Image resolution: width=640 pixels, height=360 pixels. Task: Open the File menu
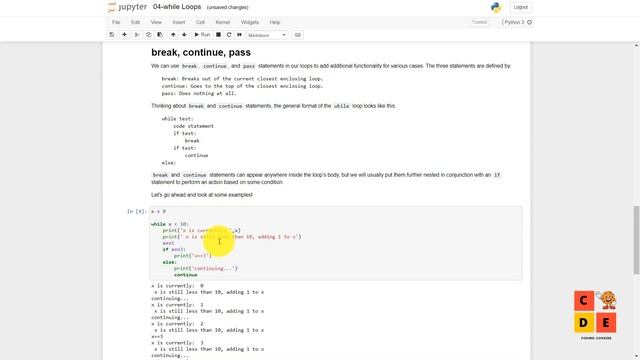tap(116, 22)
